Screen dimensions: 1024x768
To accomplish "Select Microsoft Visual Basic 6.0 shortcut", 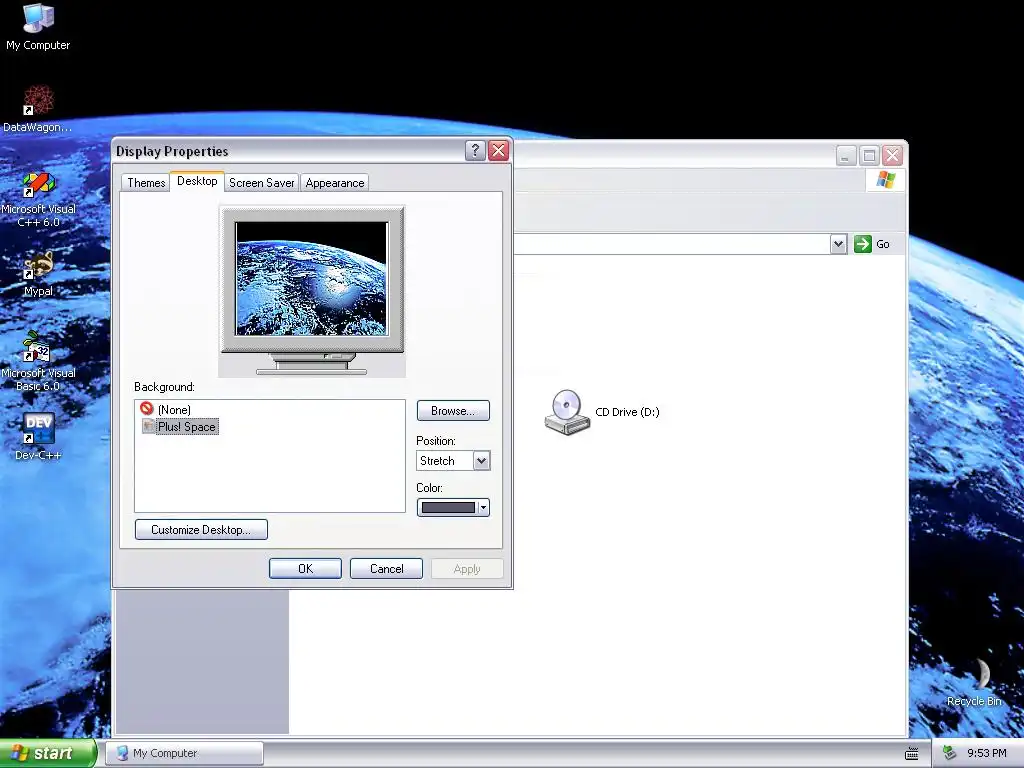I will 38,362.
